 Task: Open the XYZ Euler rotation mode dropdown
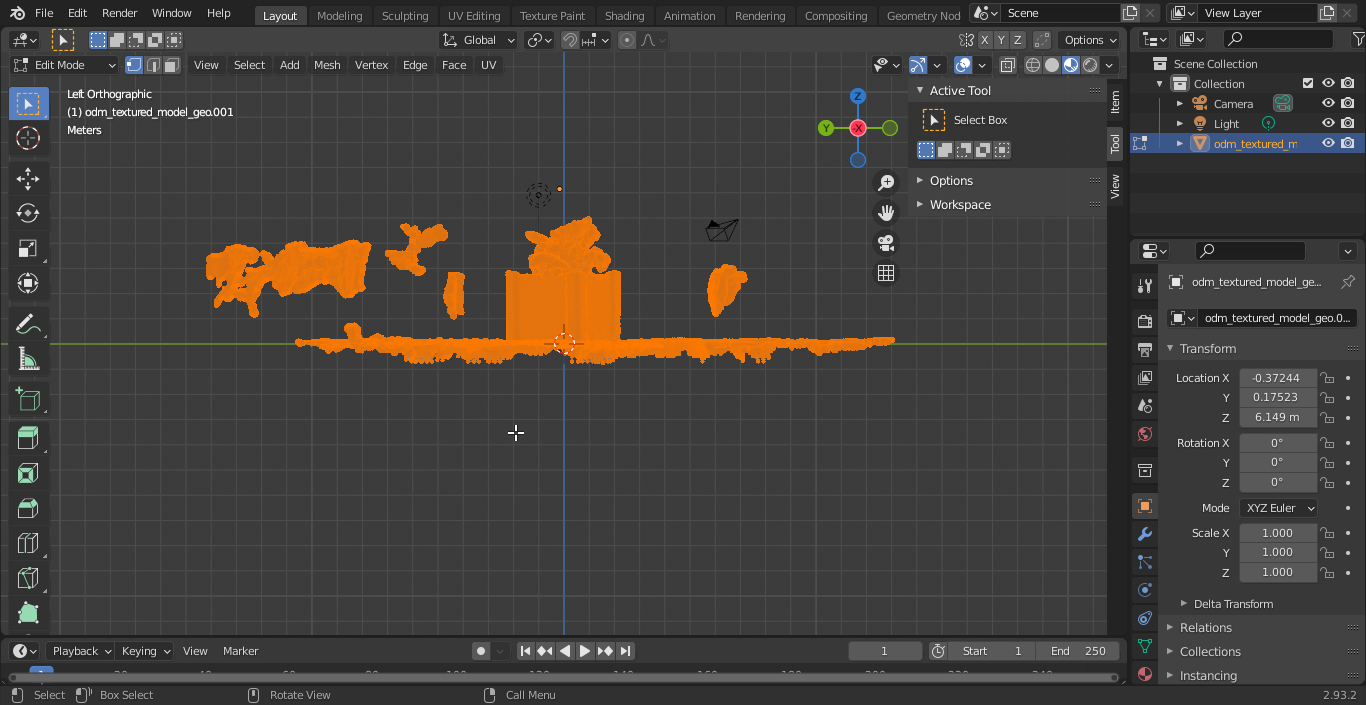[x=1278, y=508]
